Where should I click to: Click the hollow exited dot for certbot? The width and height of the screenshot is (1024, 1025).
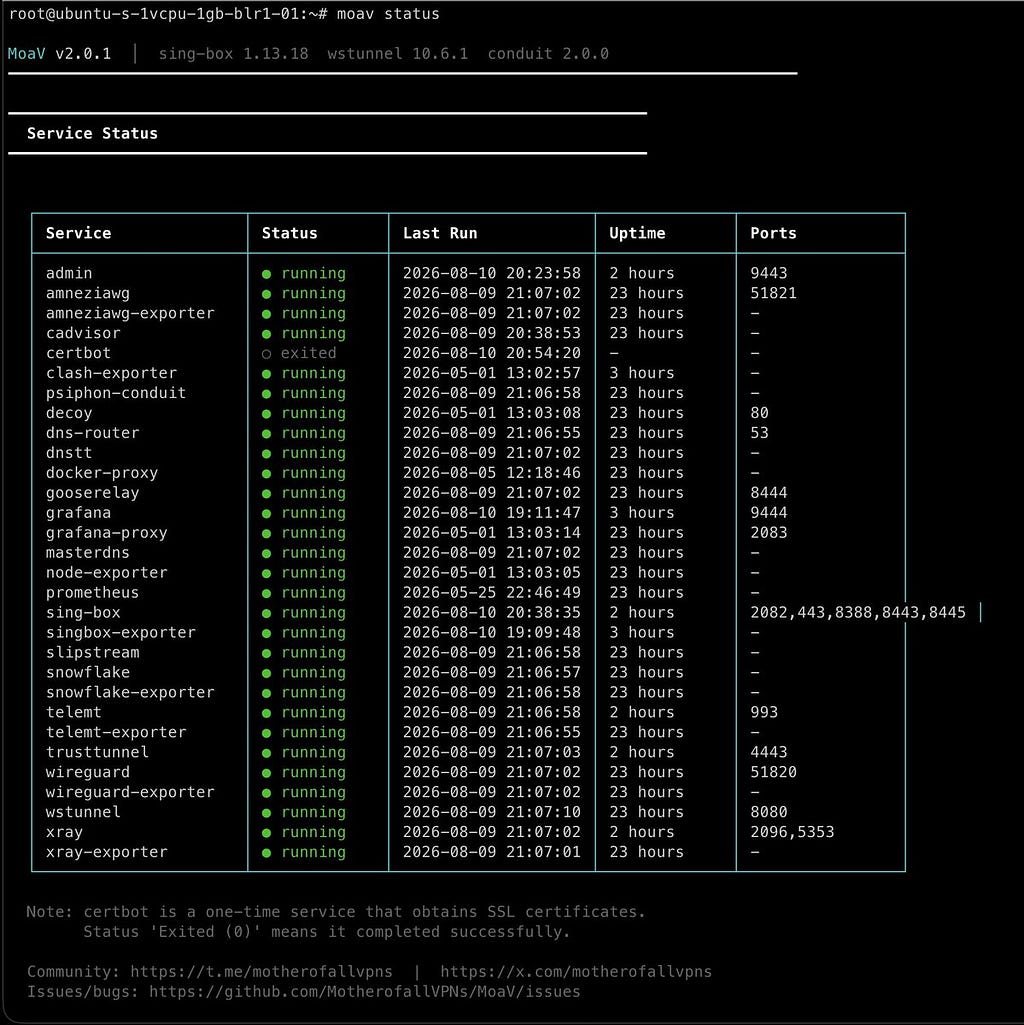266,354
